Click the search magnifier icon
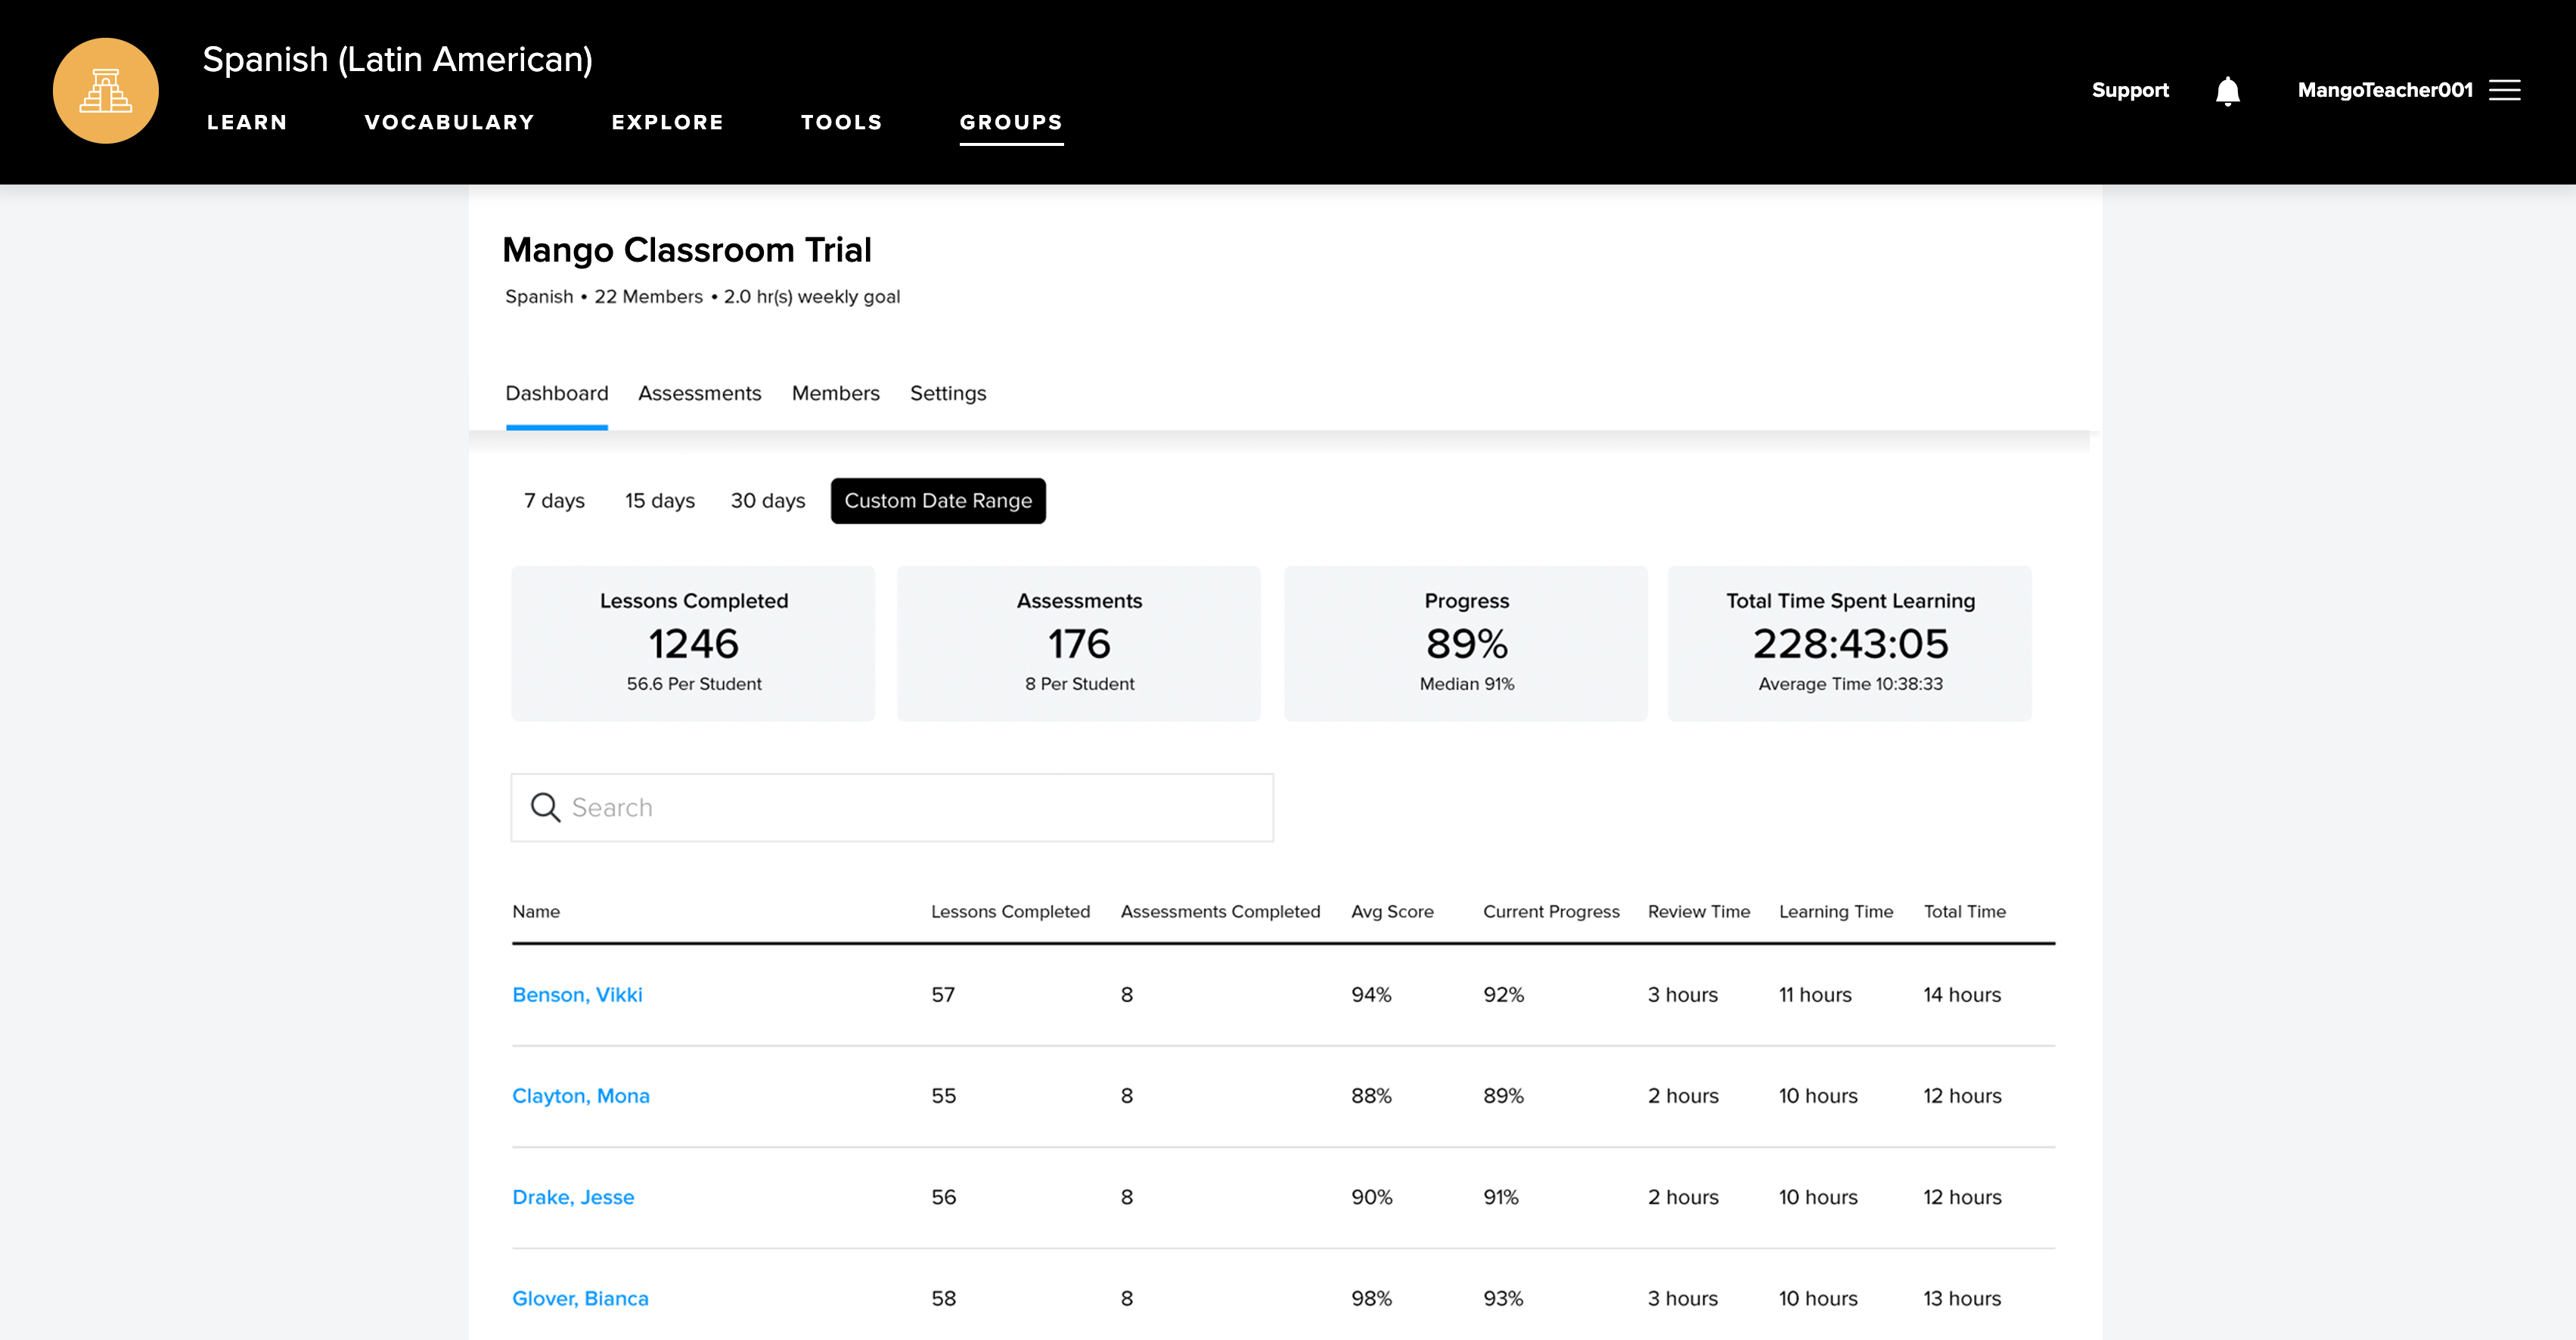Image resolution: width=2576 pixels, height=1340 pixels. 545,807
